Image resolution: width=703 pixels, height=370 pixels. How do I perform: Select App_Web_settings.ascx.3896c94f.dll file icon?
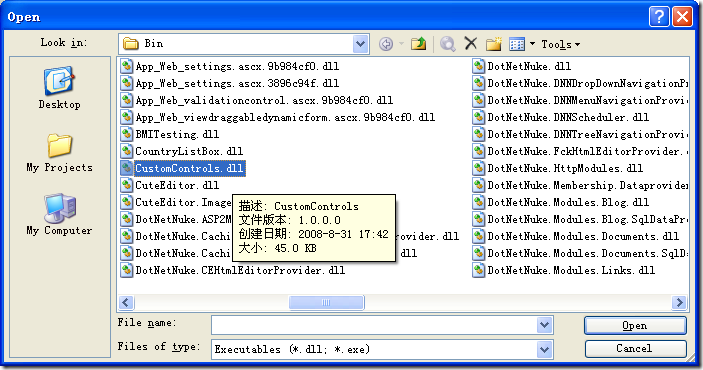click(x=127, y=83)
